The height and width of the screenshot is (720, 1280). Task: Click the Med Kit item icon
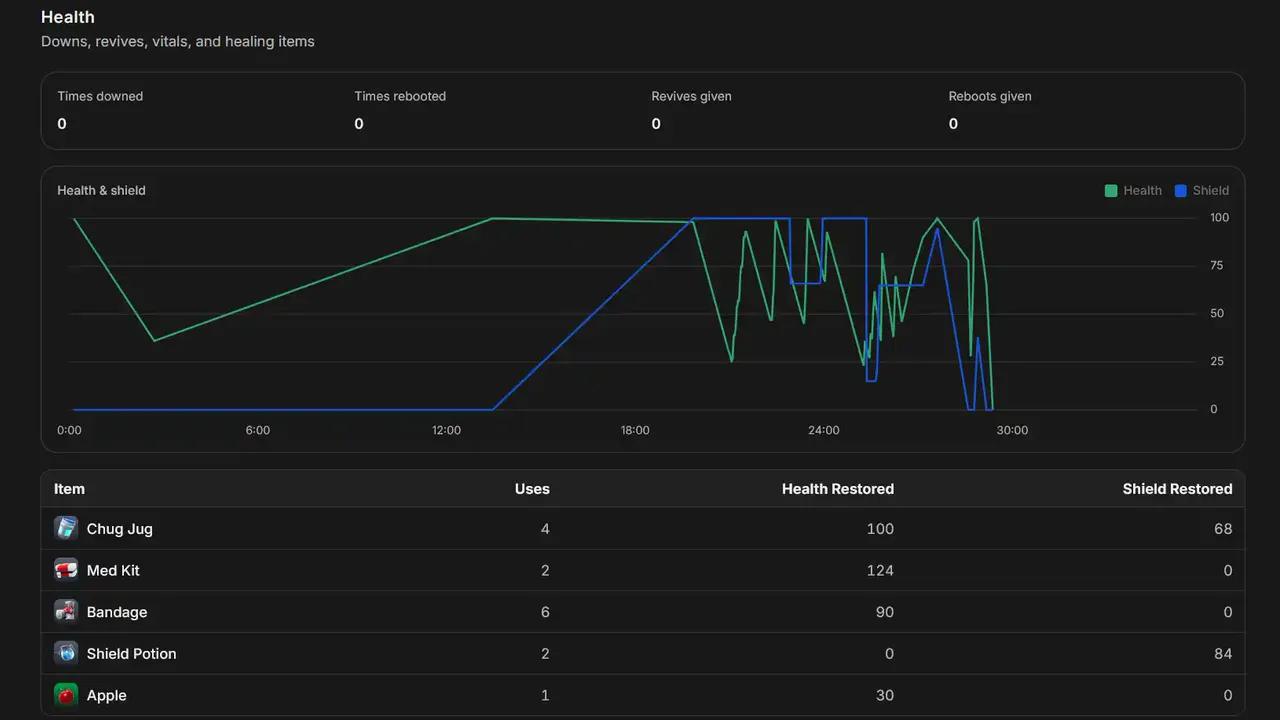(x=66, y=570)
